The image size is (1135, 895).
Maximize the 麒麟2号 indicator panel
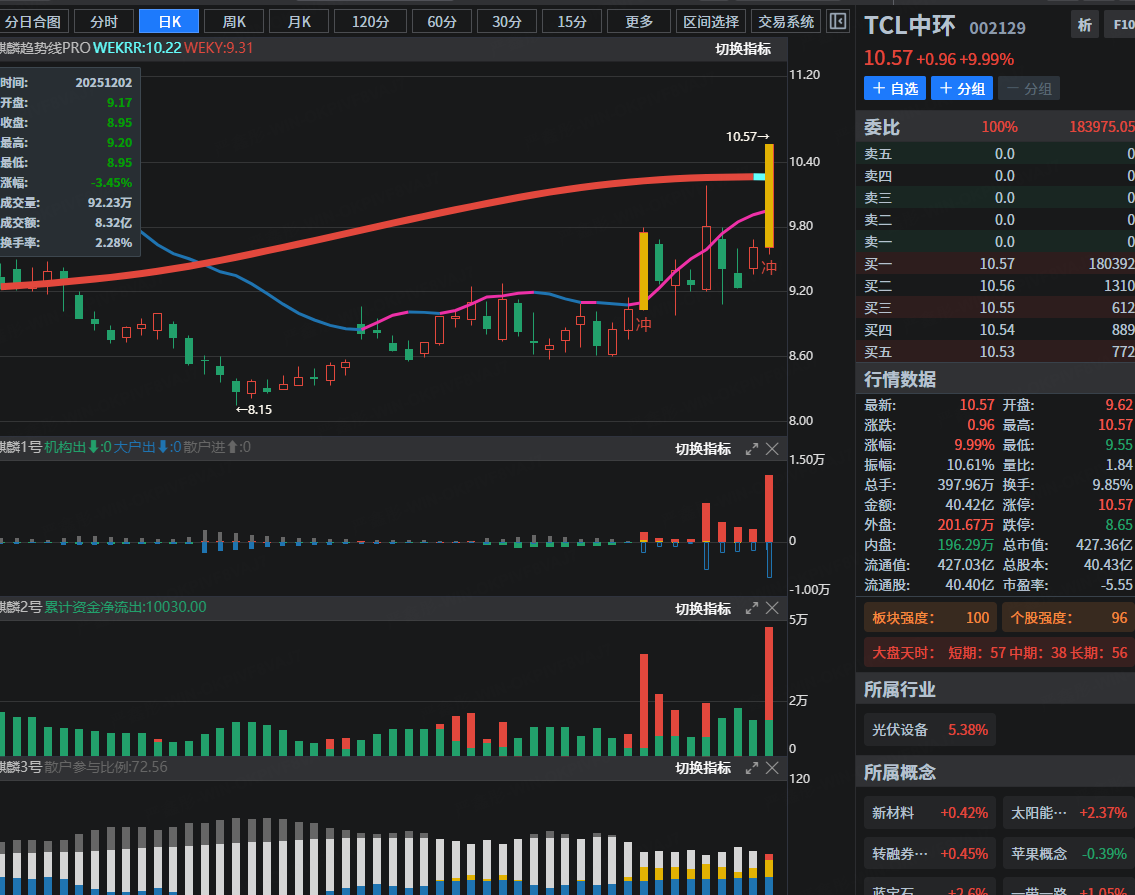(751, 609)
